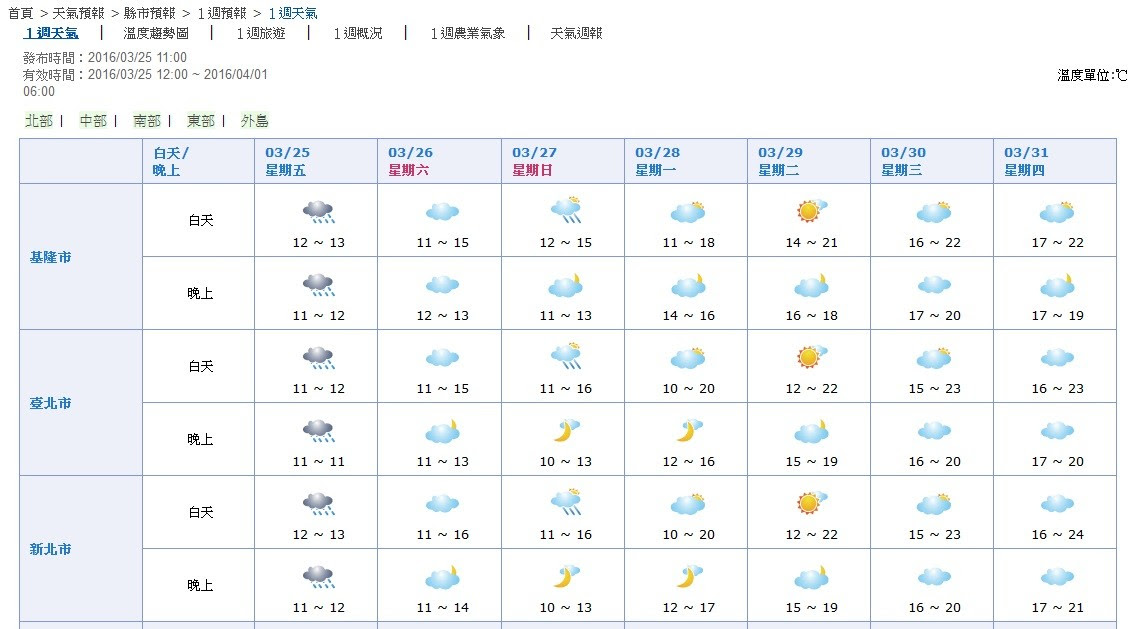Click Taipei night moon icon for 03/27
Screen dimensions: 1134x629
pos(566,430)
